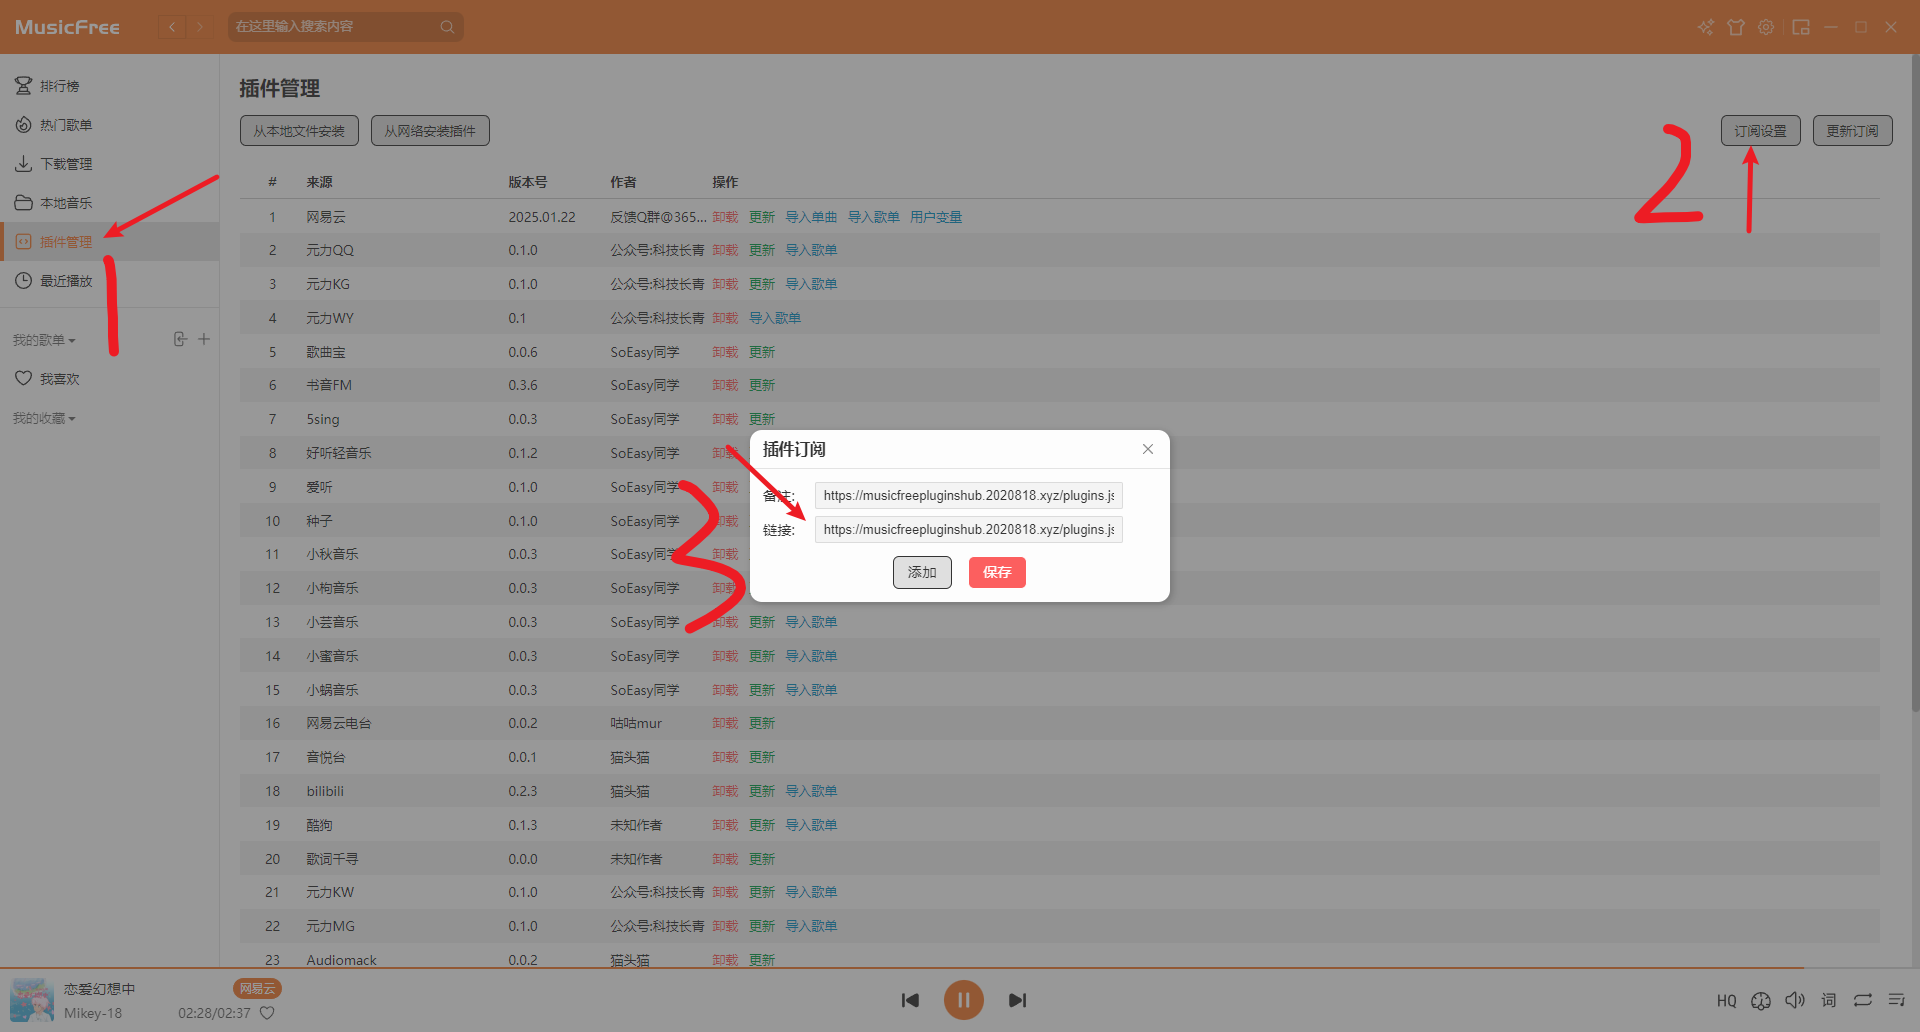The image size is (1920, 1032).
Task: Open 本地音乐 in the sidebar
Action: (x=109, y=203)
